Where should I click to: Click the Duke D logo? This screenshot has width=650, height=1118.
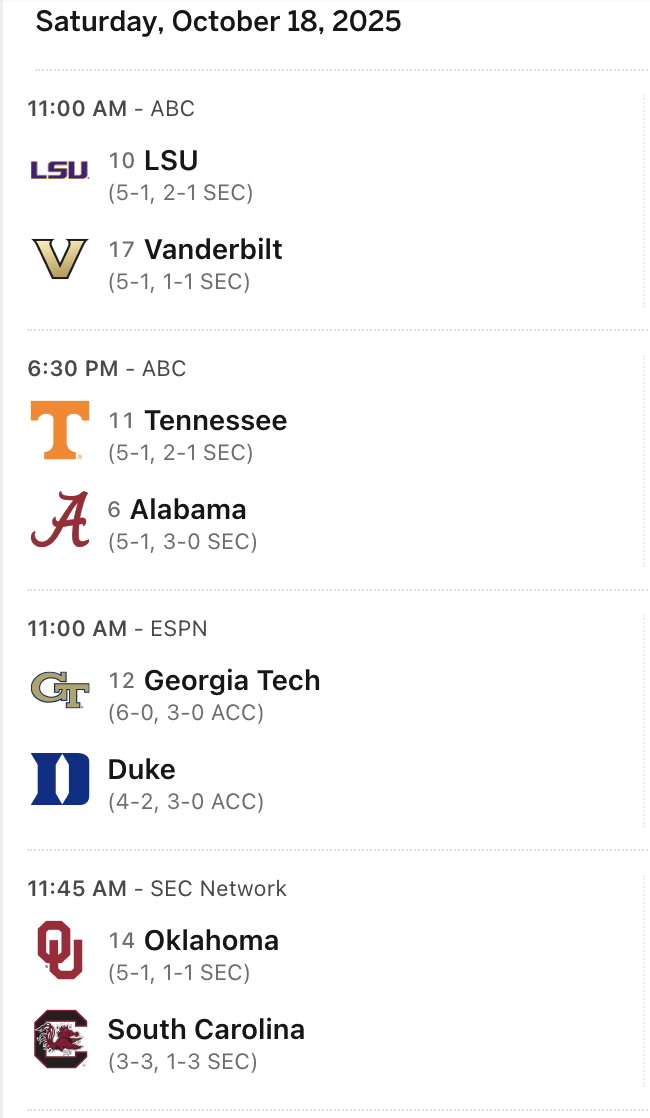tap(59, 779)
